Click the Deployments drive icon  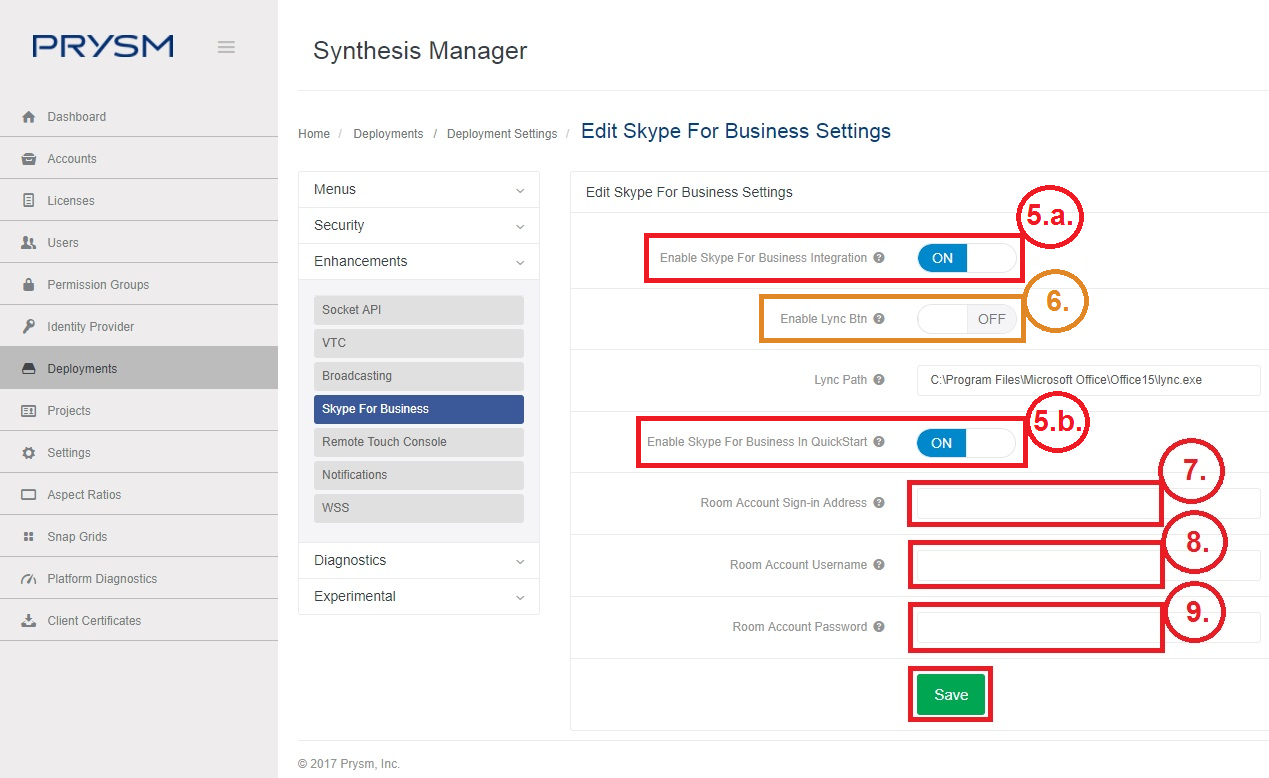click(28, 369)
